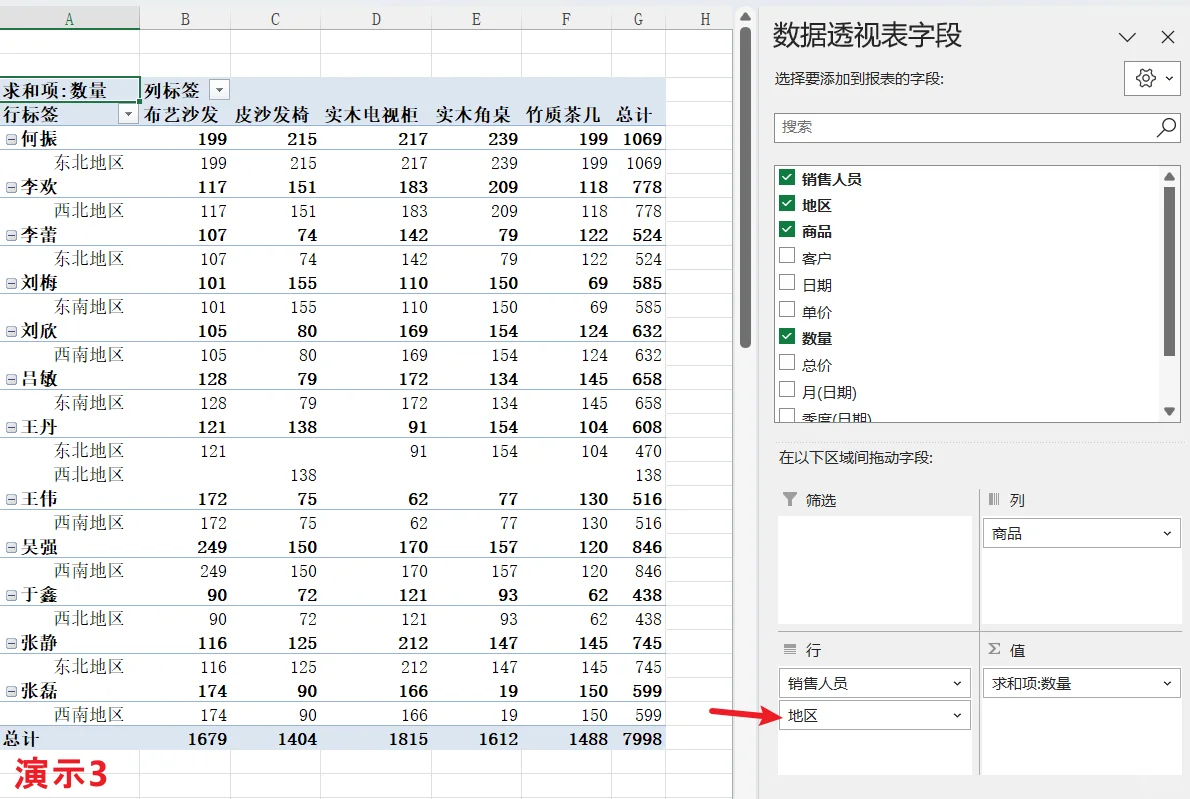Open the 行标签 filter dropdown

point(128,115)
